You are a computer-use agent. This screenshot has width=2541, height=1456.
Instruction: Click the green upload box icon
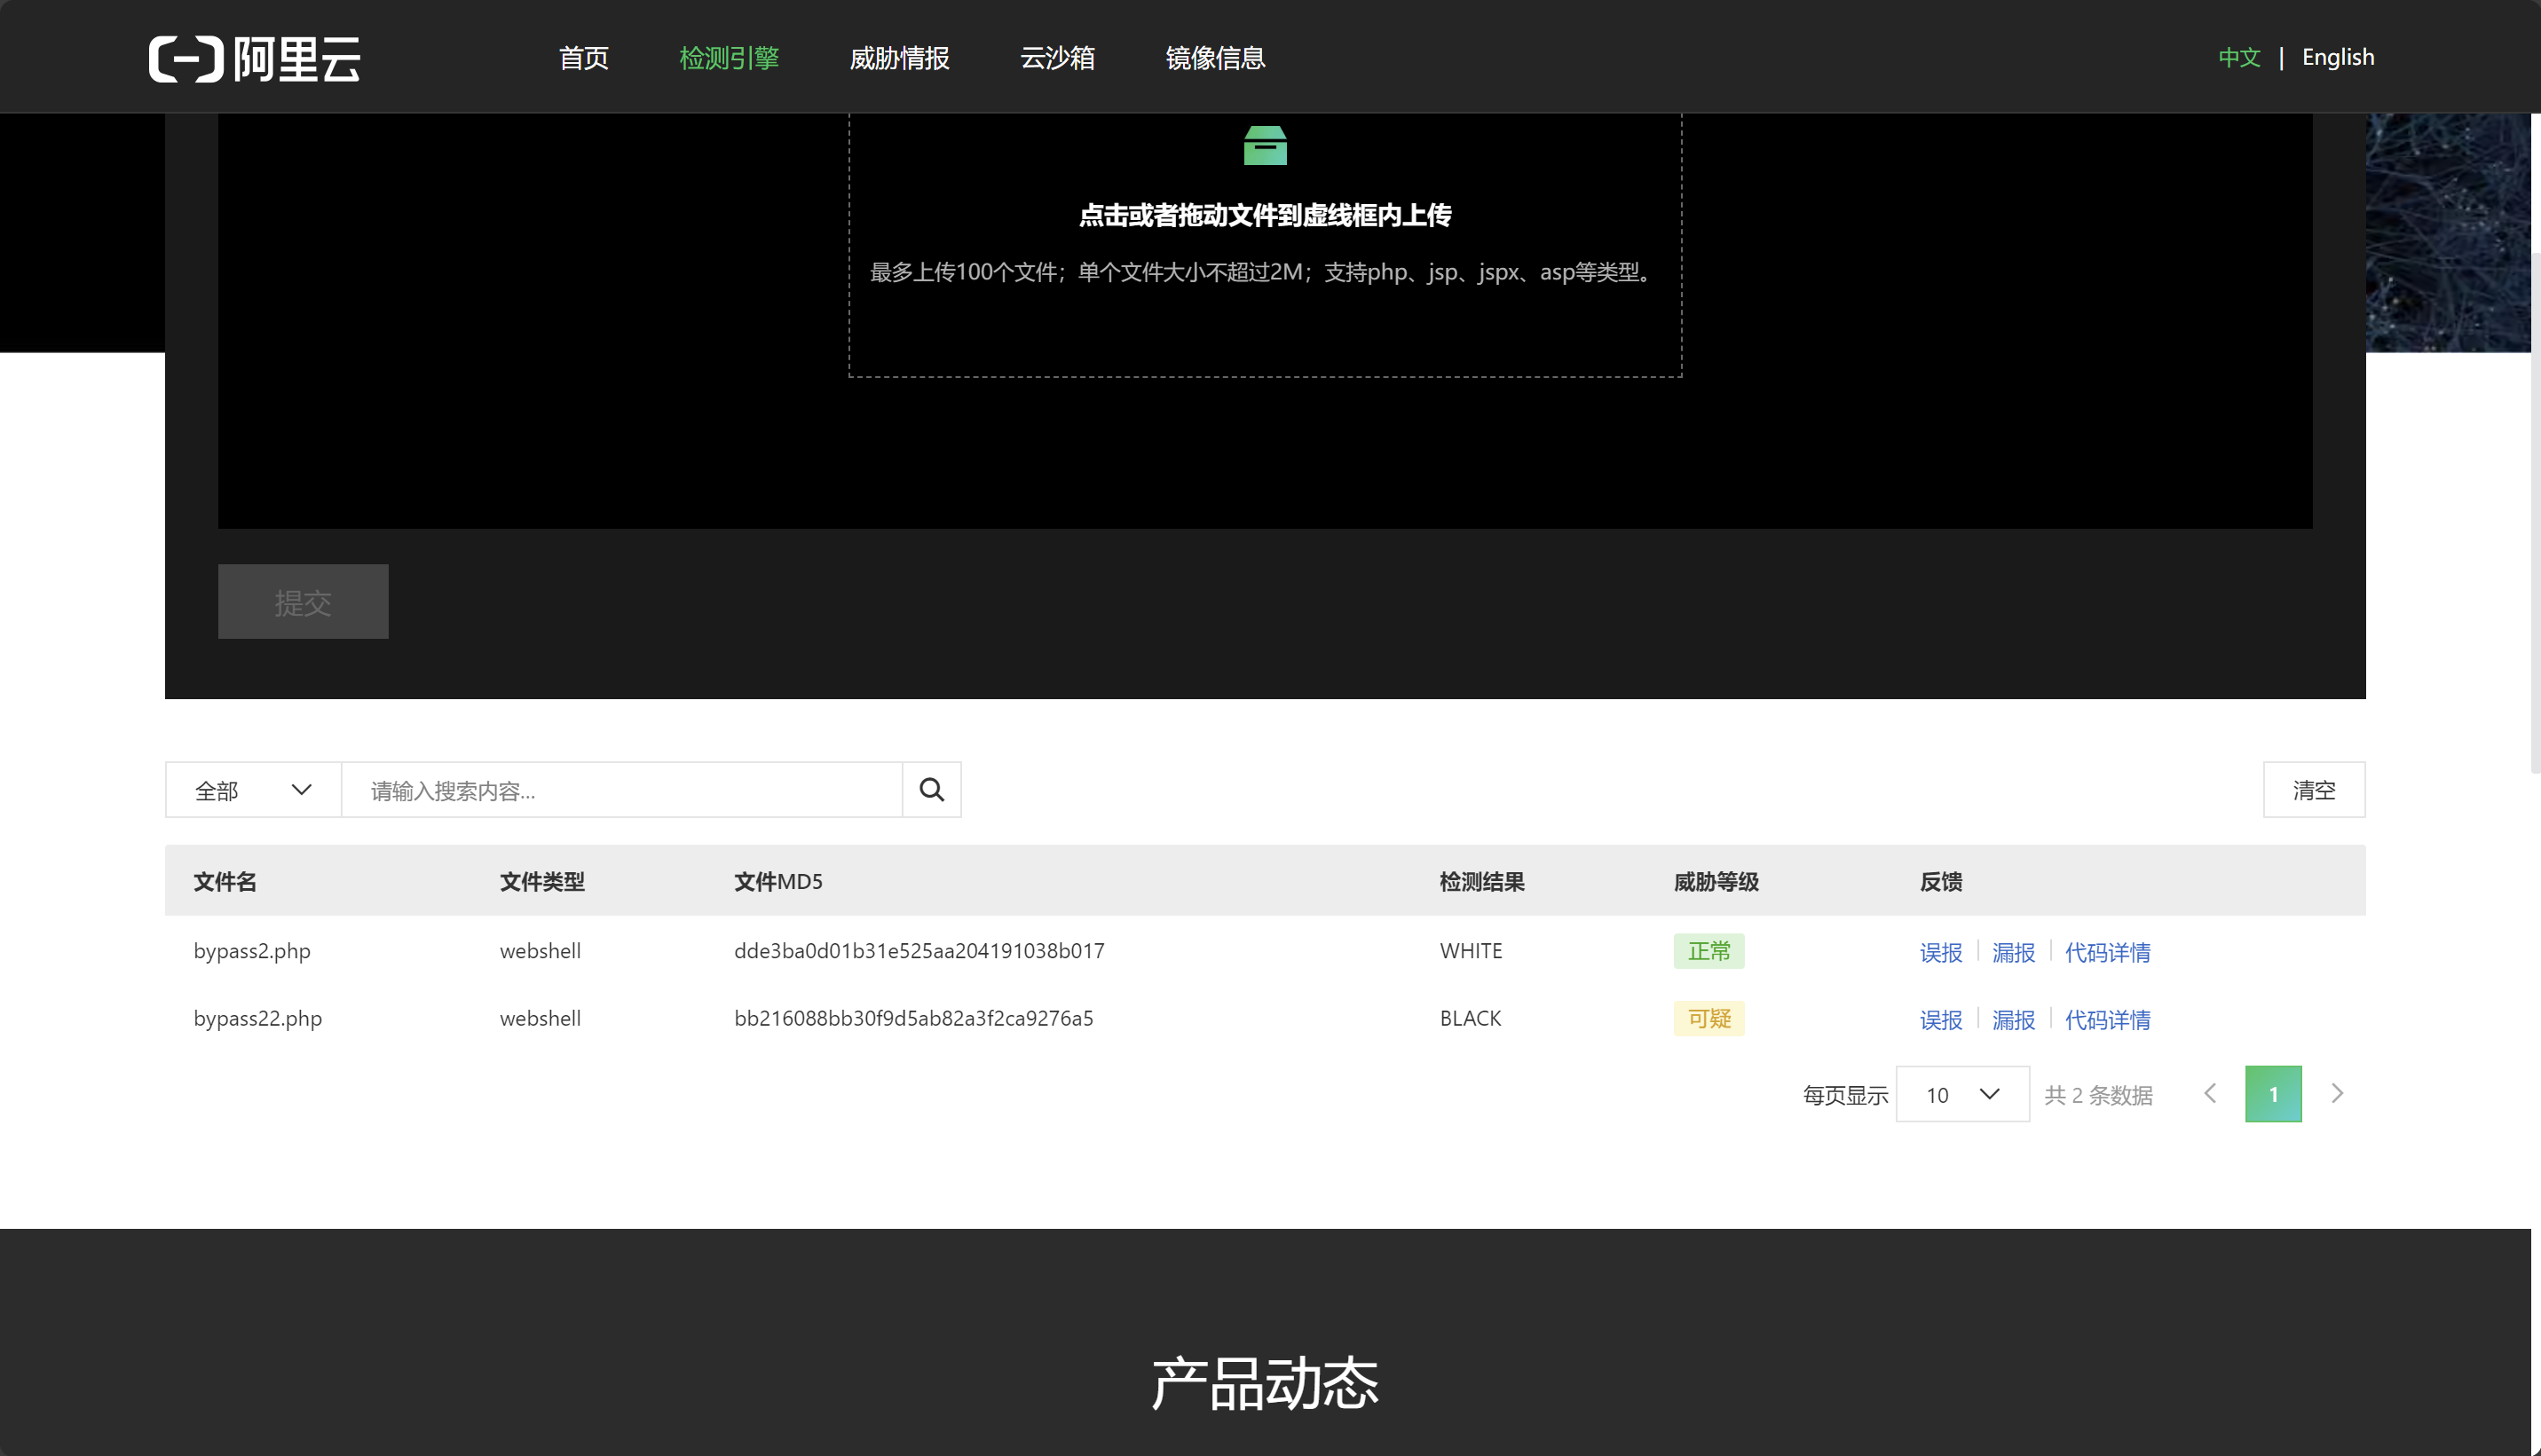coord(1264,146)
